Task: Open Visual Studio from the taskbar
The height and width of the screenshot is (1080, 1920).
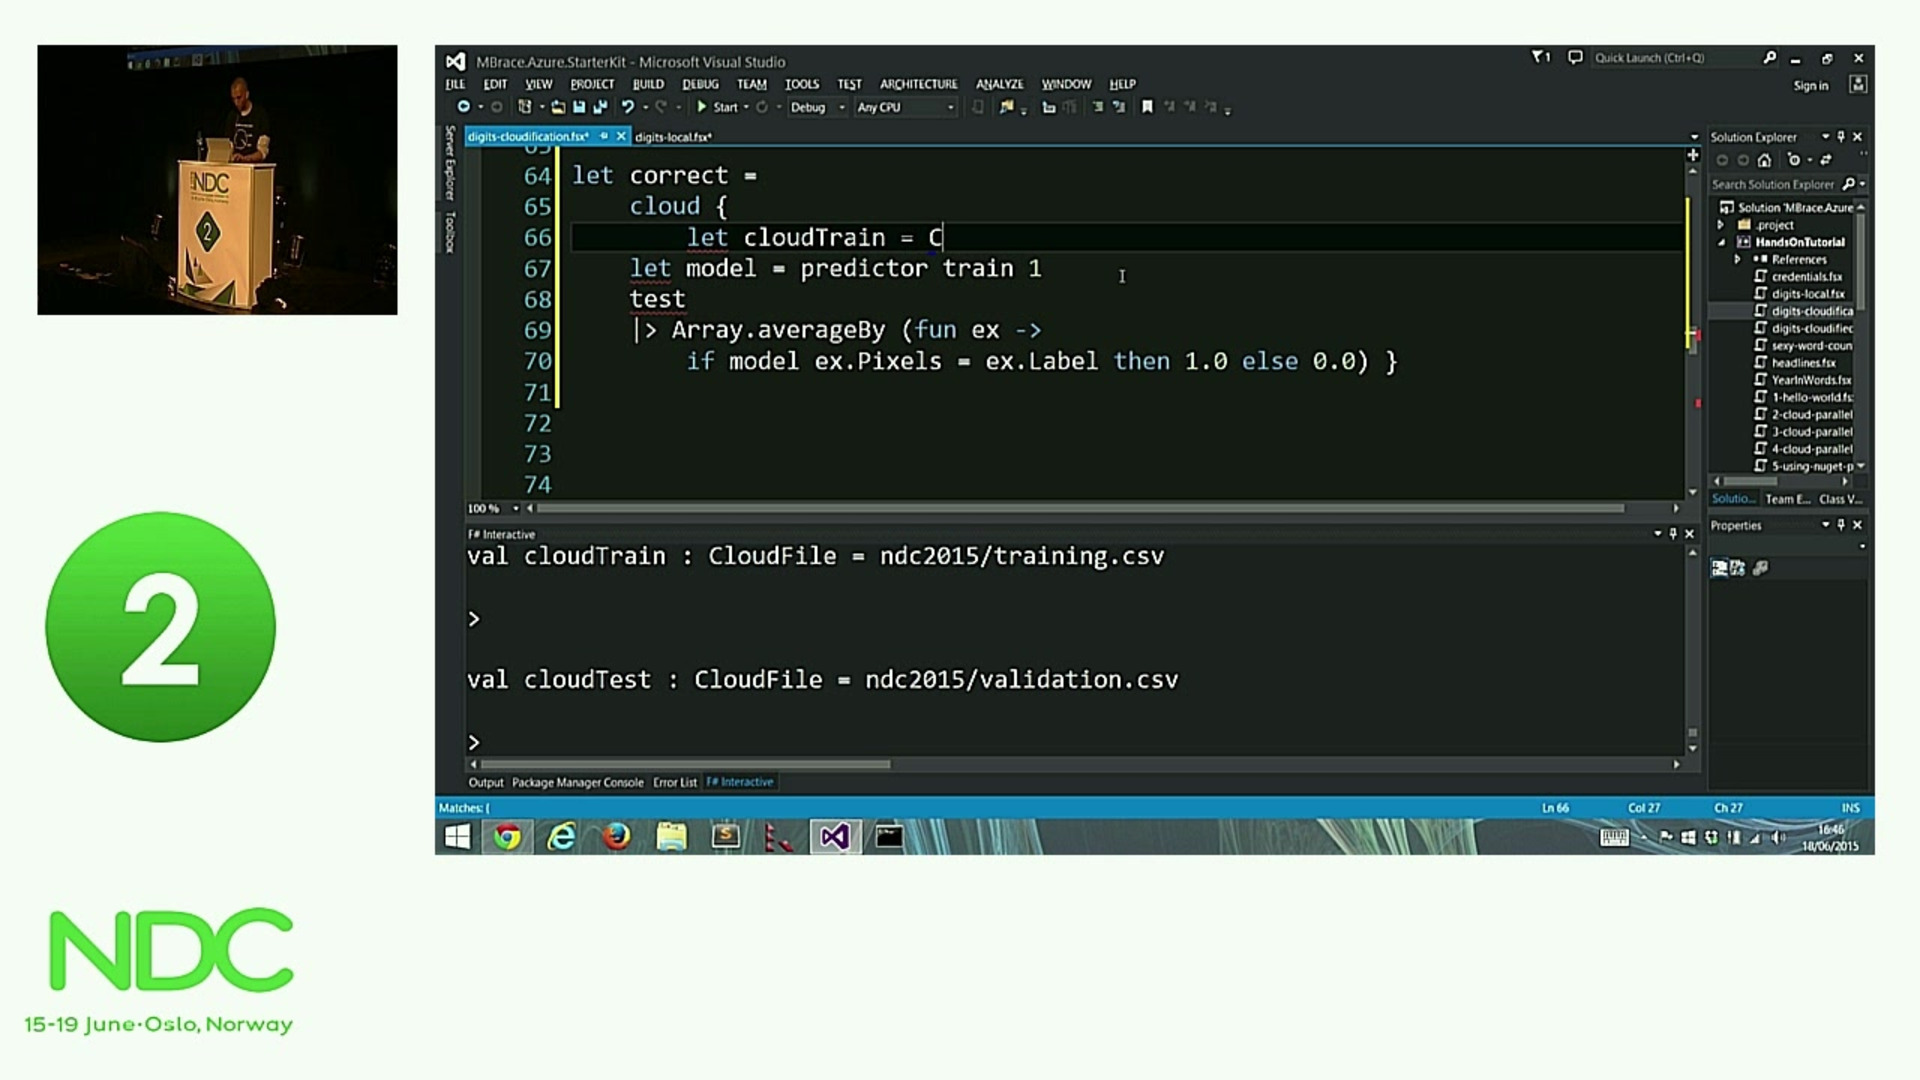Action: [x=834, y=837]
